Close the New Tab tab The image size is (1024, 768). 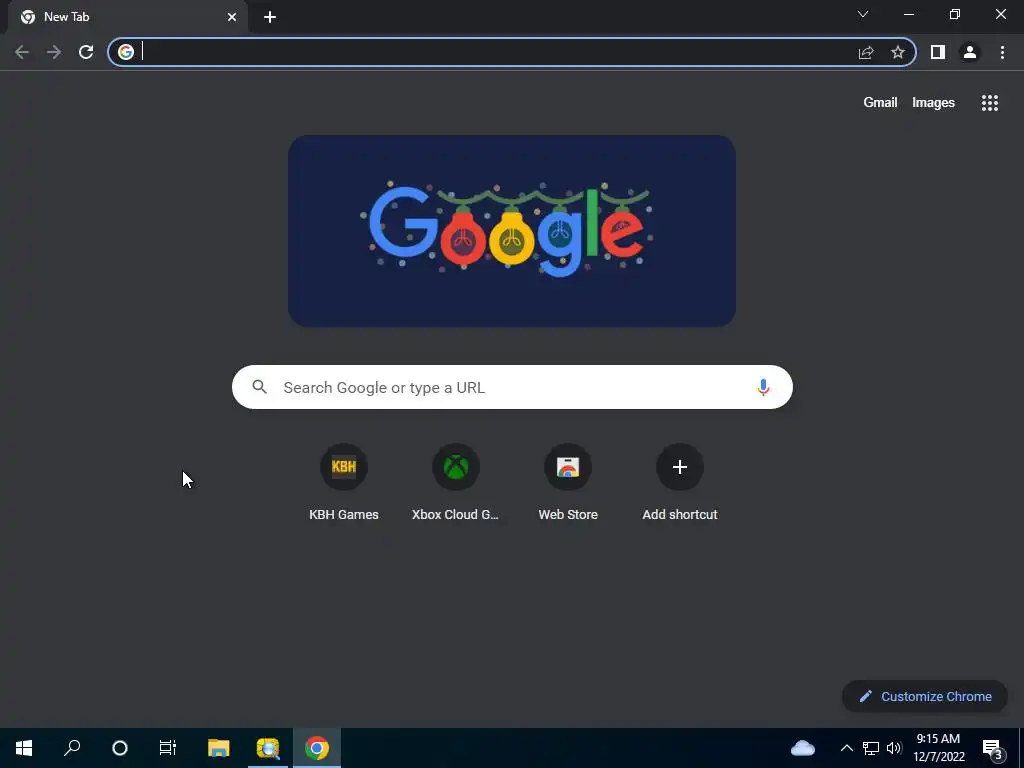[232, 17]
